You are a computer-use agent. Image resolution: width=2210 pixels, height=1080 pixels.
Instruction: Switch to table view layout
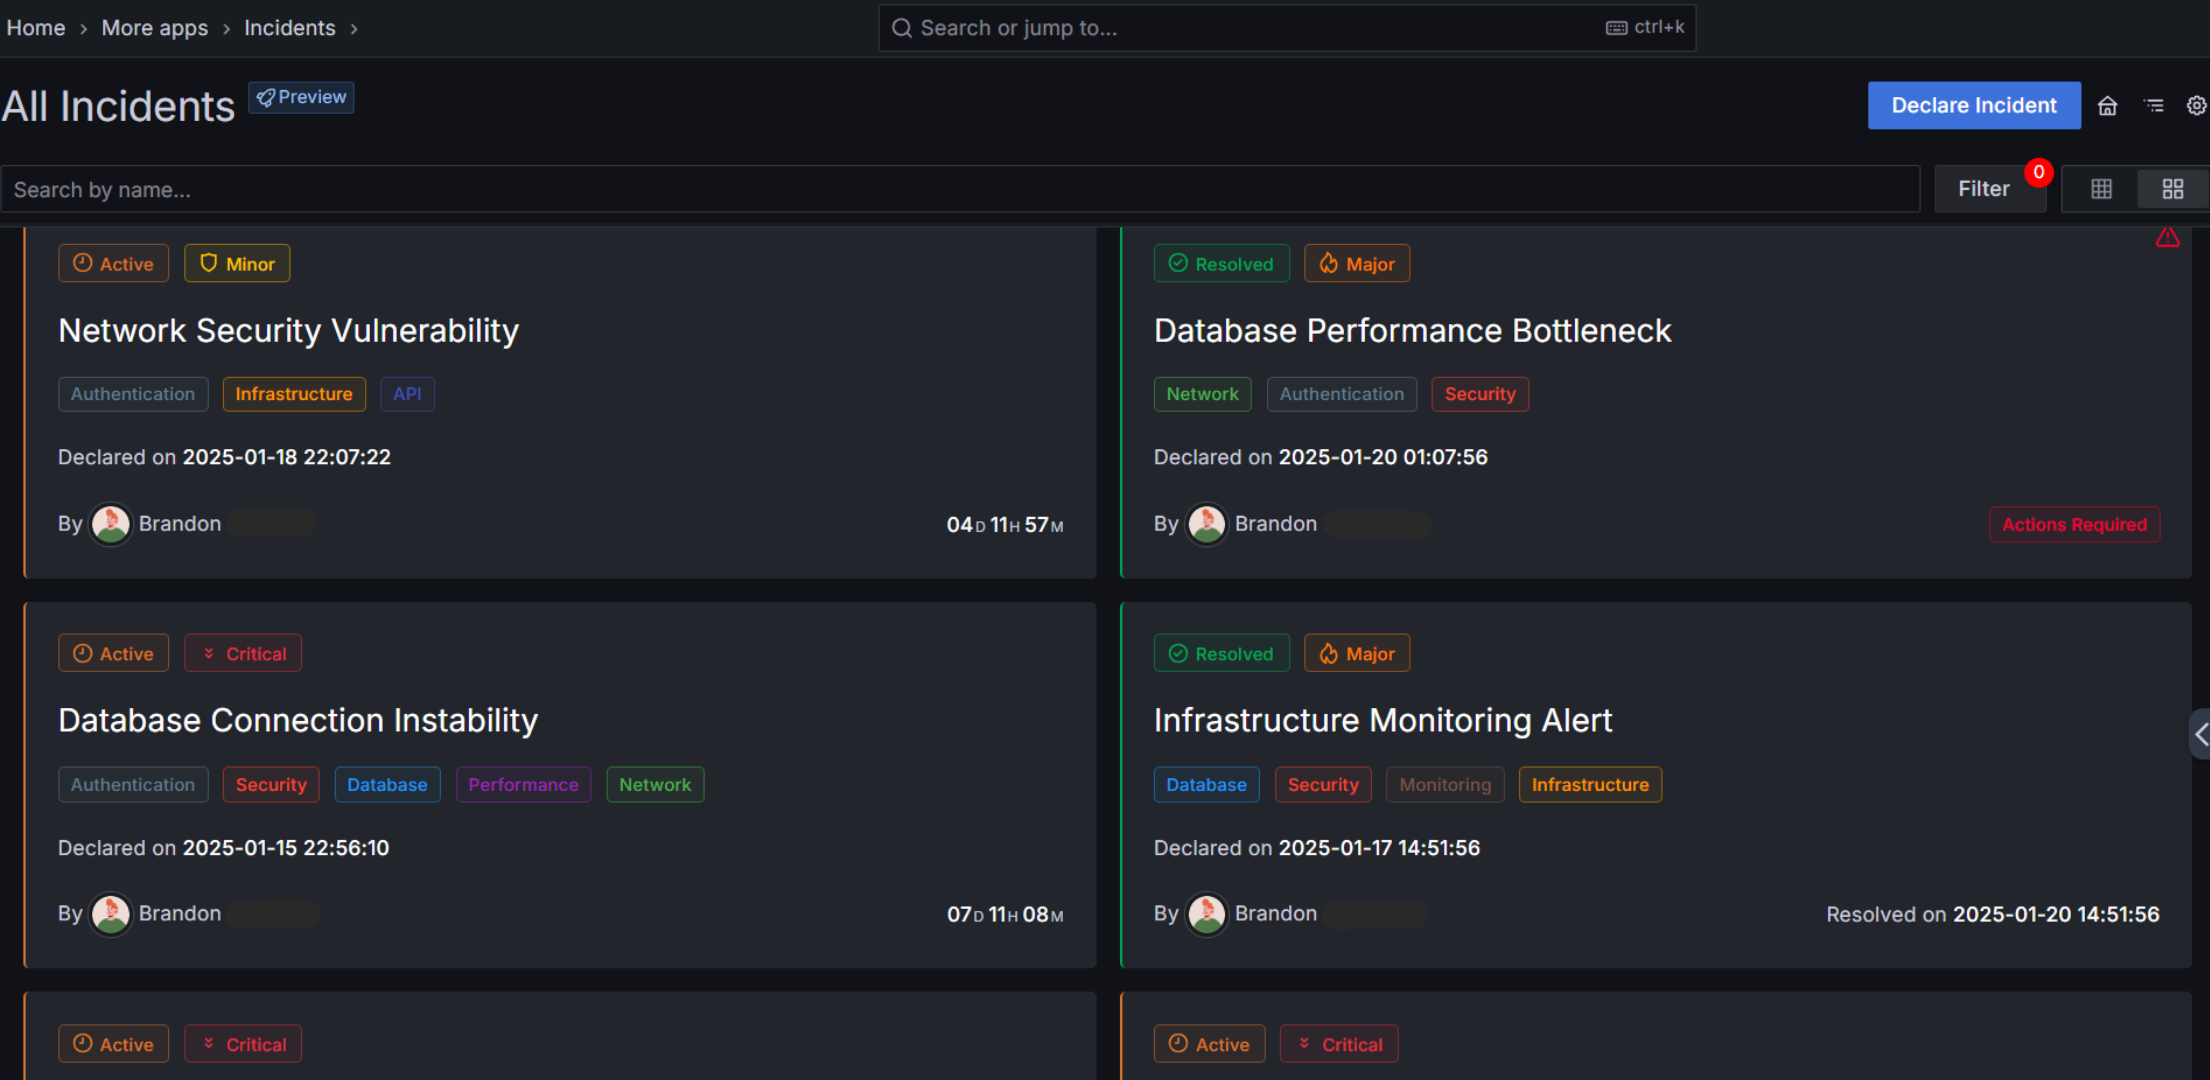[x=2101, y=189]
